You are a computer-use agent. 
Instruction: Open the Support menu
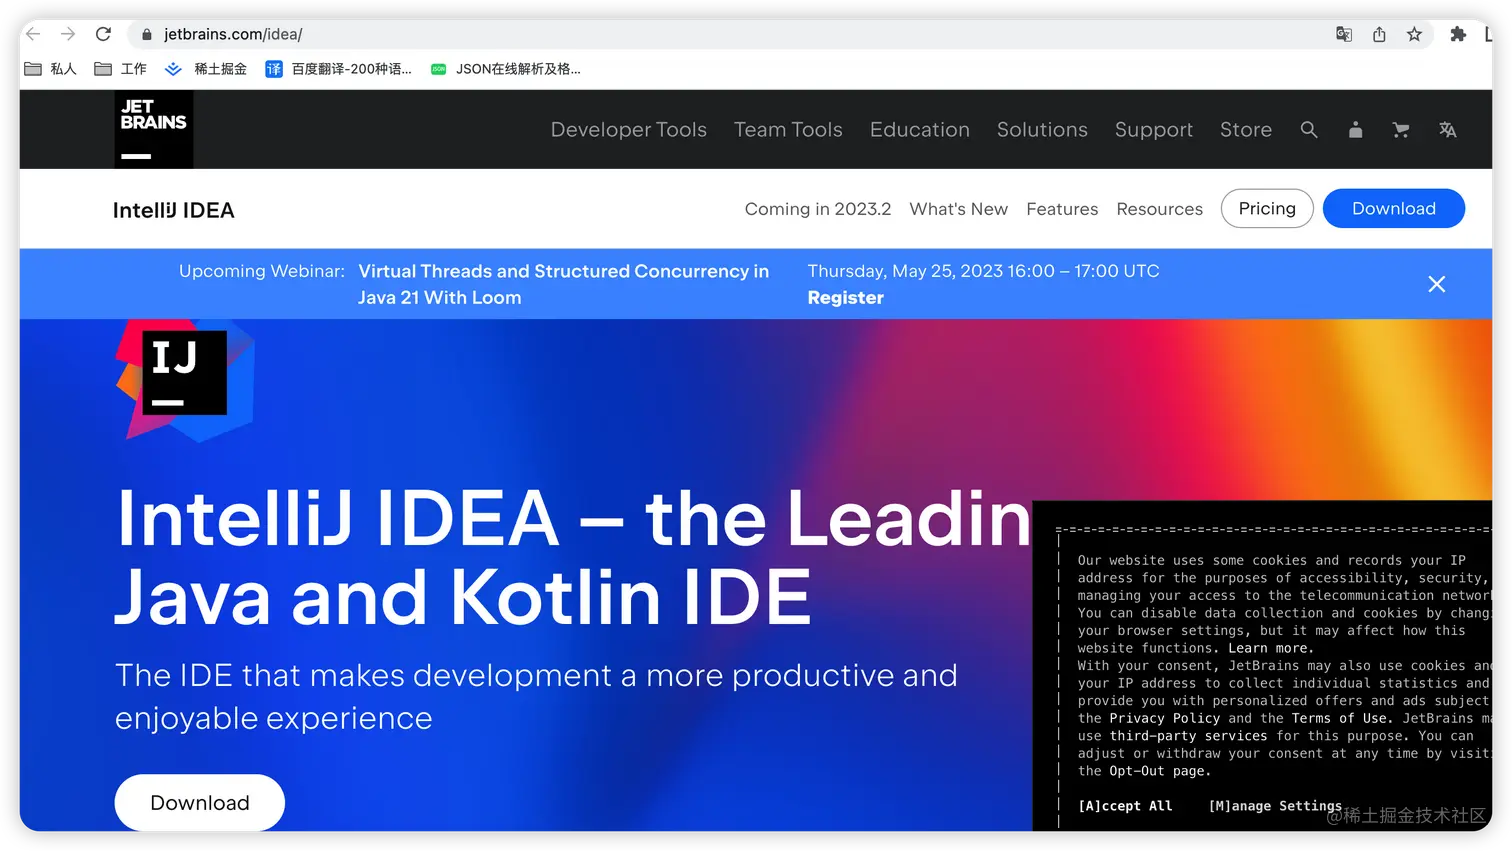point(1154,130)
